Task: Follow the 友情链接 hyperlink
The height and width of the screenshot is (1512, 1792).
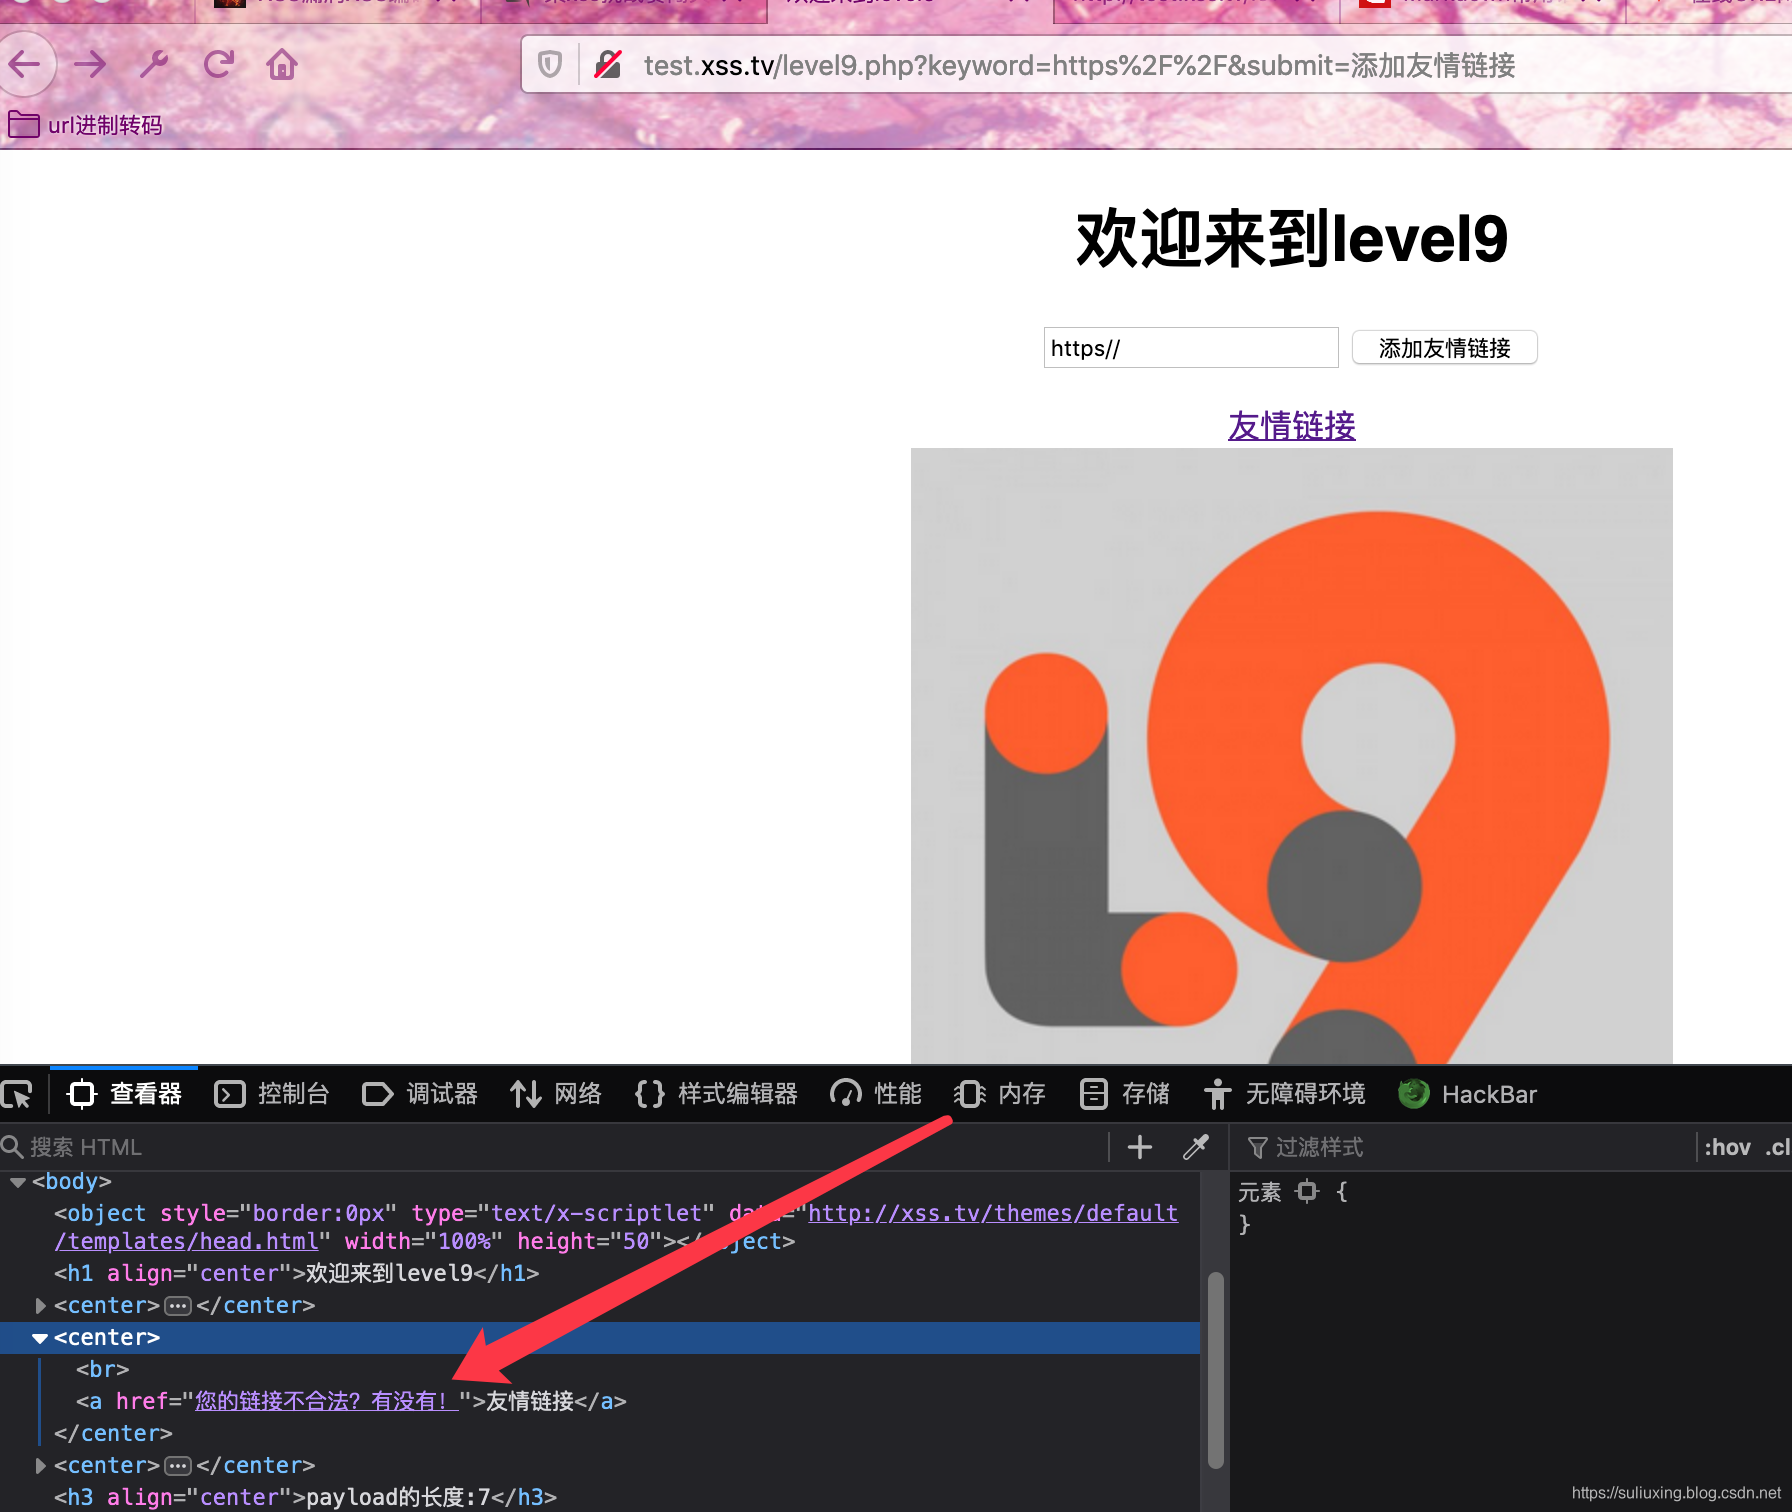Action: (x=1291, y=426)
